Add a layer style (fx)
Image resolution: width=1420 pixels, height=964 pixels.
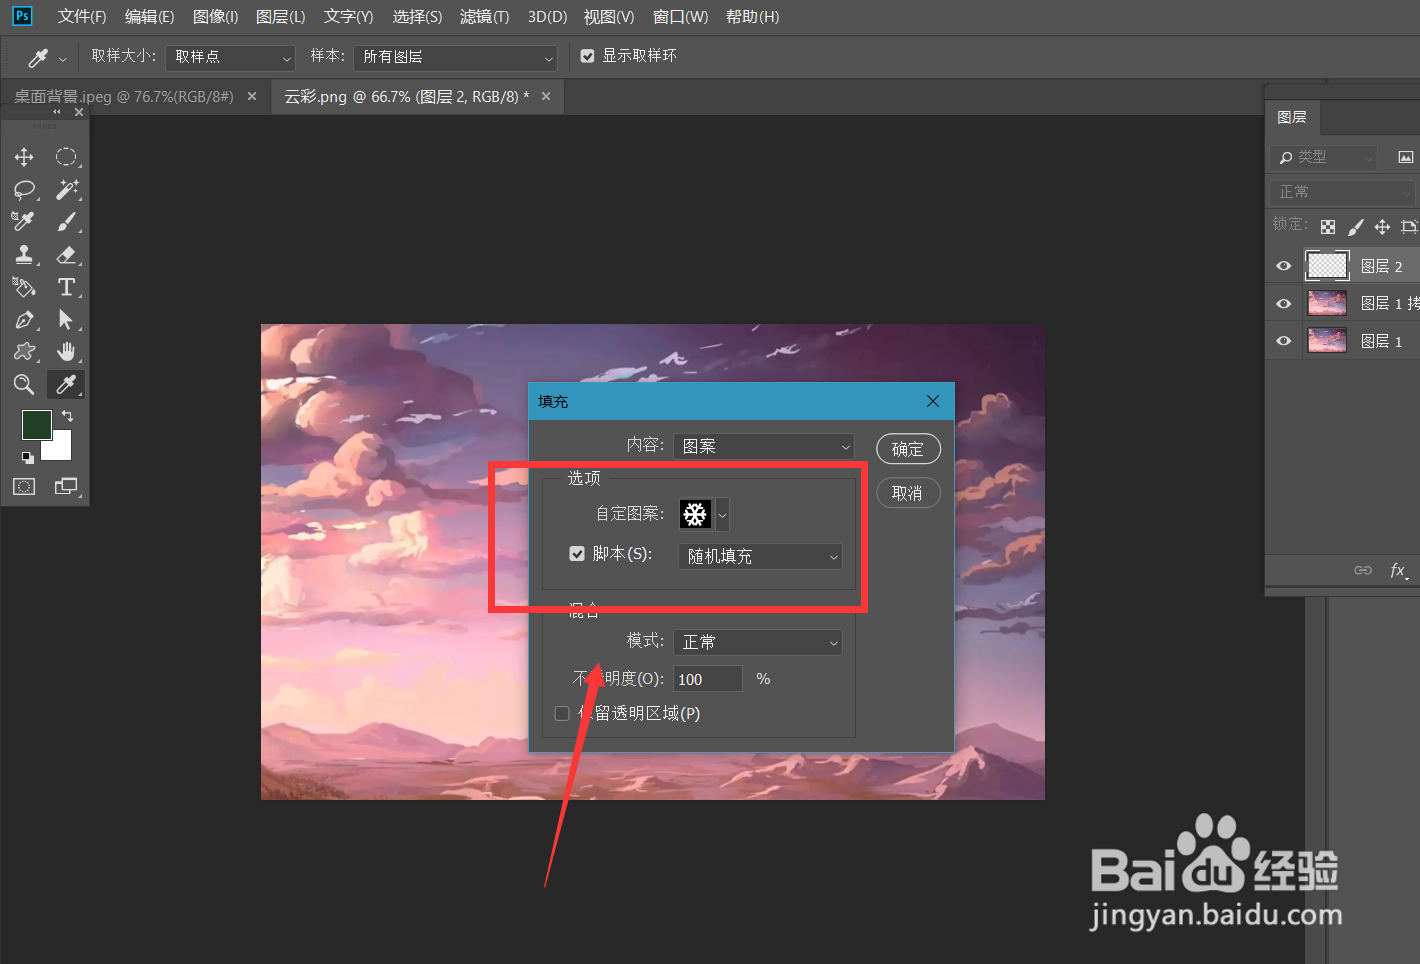tap(1399, 570)
